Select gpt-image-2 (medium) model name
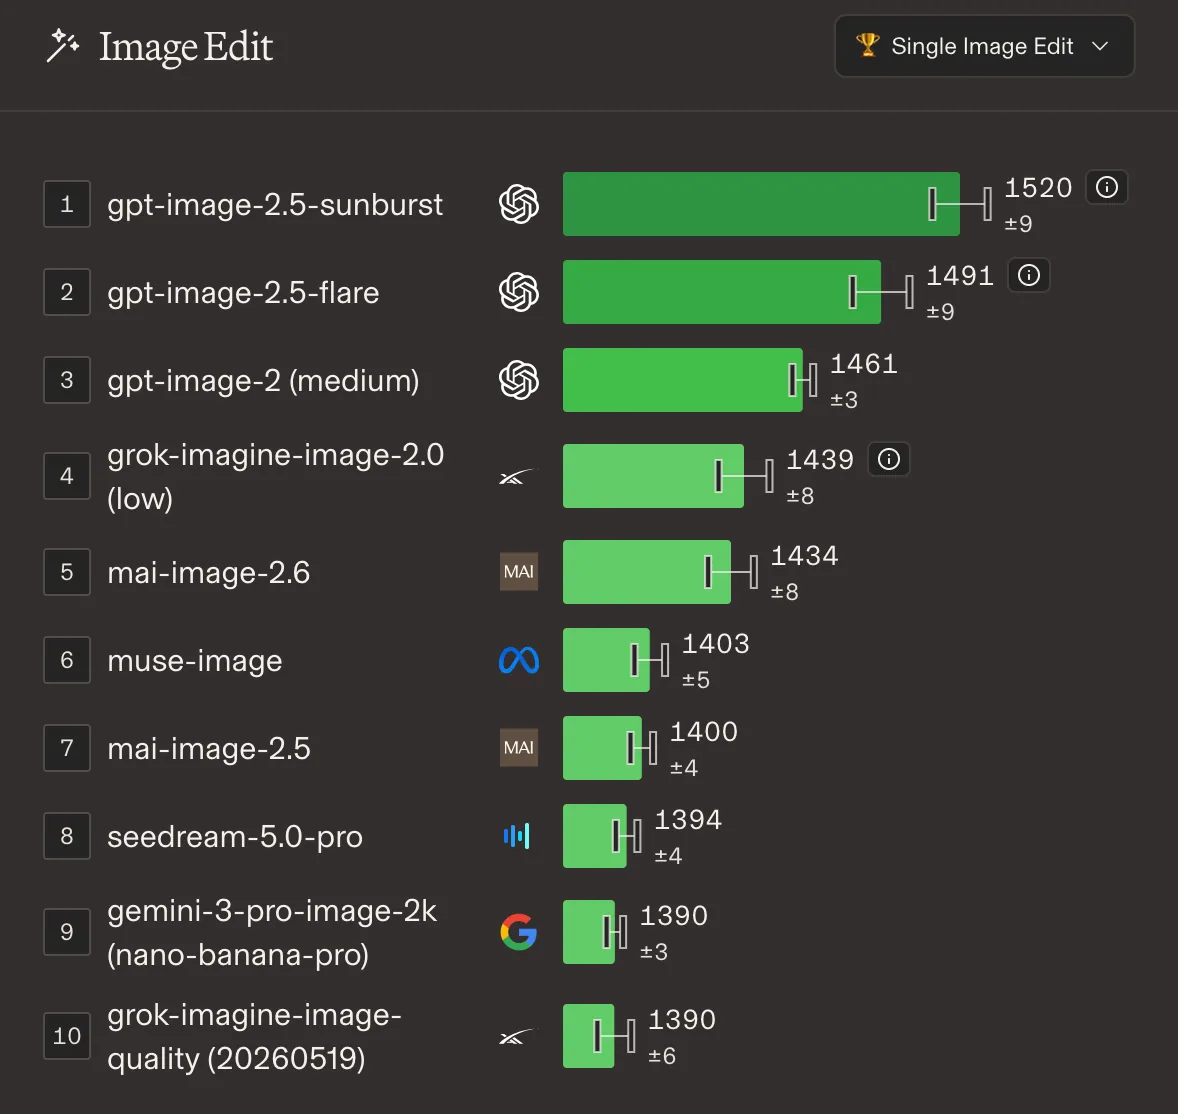The image size is (1178, 1114). click(x=263, y=380)
